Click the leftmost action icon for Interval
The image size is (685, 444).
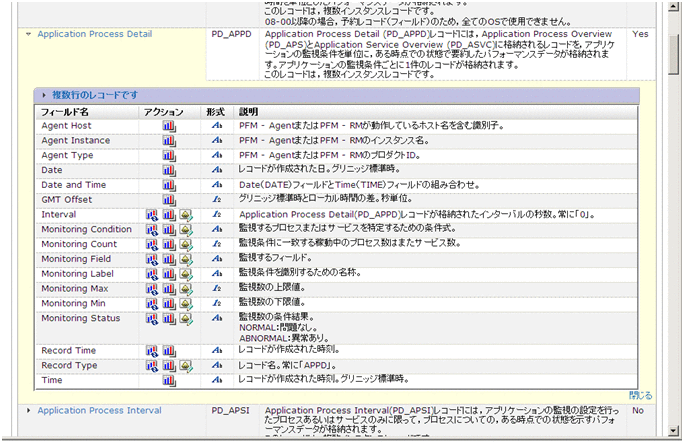(151, 215)
